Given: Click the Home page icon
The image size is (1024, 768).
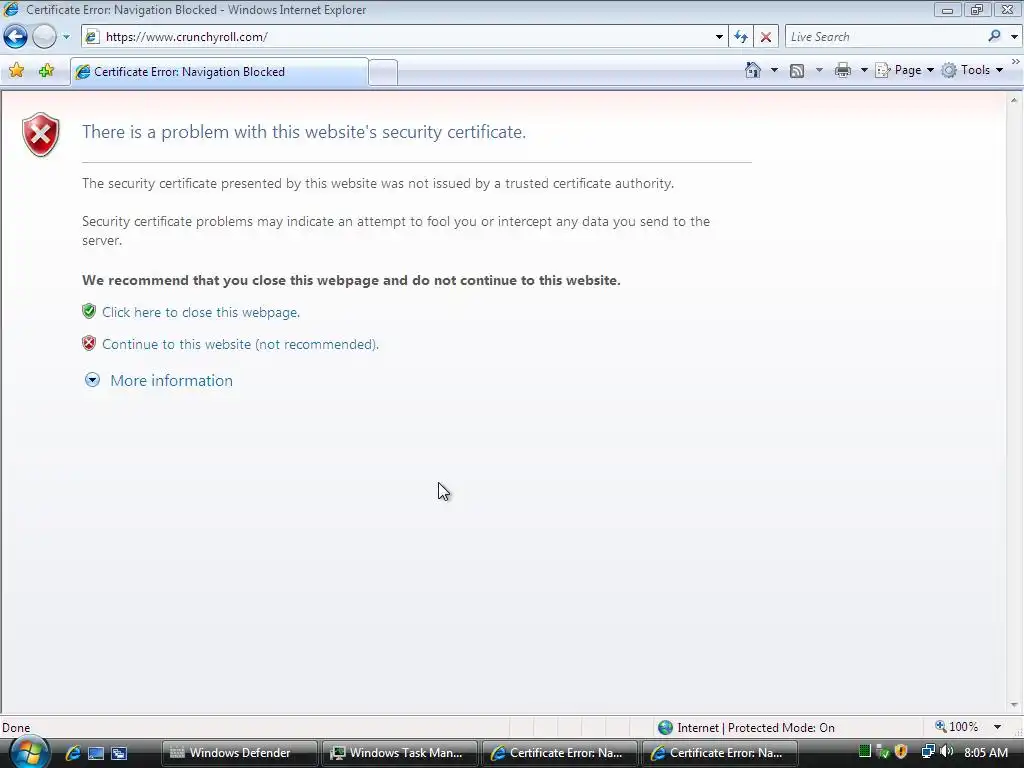Looking at the screenshot, I should [x=753, y=70].
